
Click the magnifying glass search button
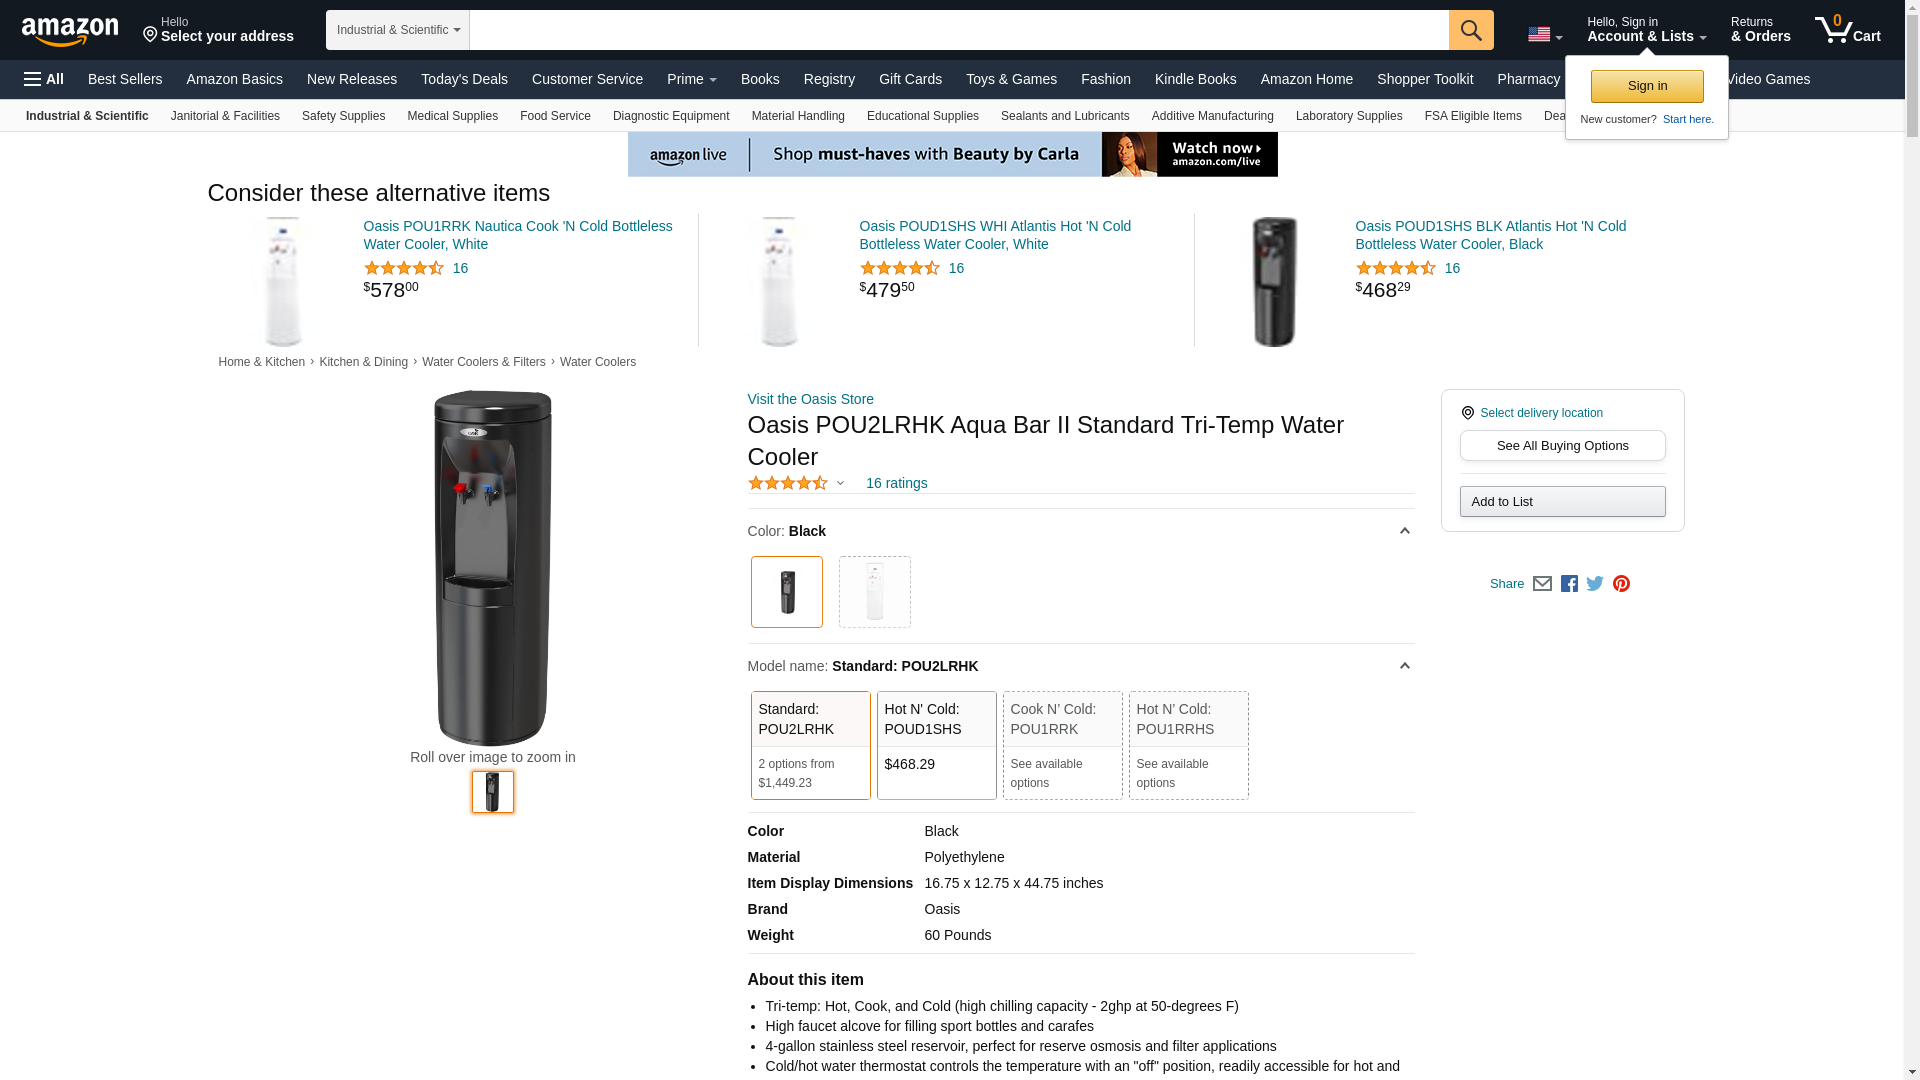pyautogui.click(x=1470, y=30)
